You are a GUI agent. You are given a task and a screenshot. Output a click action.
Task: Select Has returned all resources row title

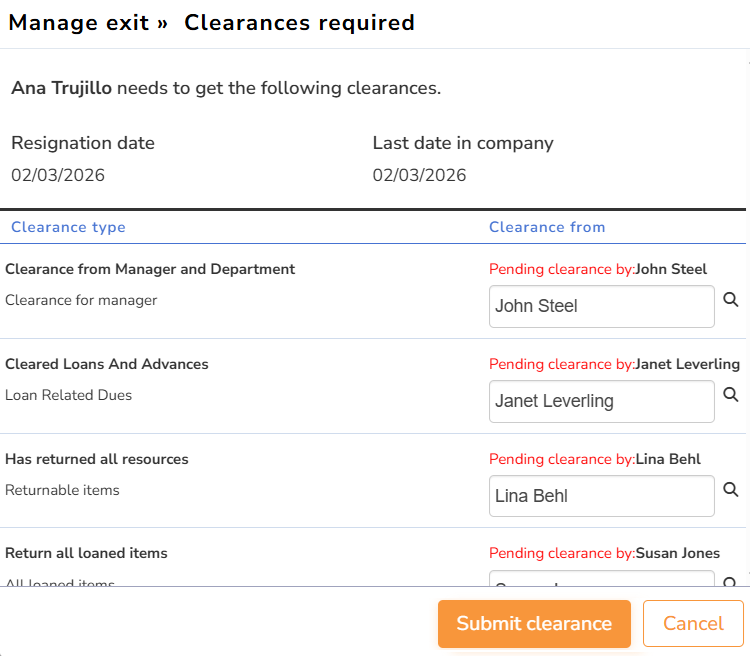pyautogui.click(x=97, y=459)
